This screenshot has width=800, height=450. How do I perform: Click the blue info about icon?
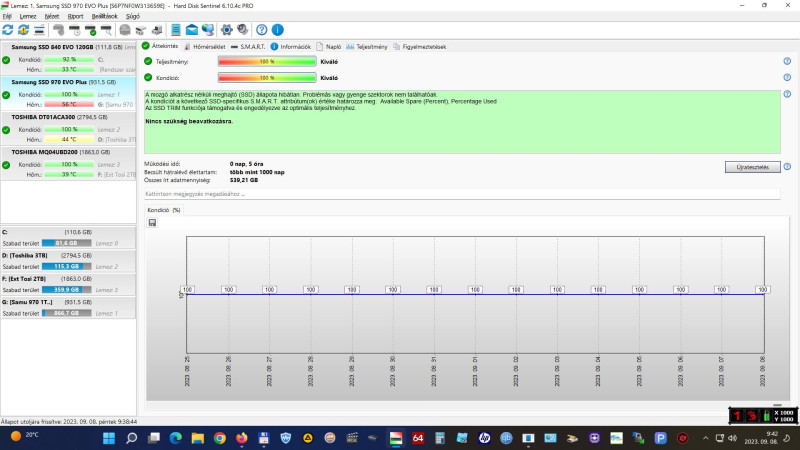278,30
